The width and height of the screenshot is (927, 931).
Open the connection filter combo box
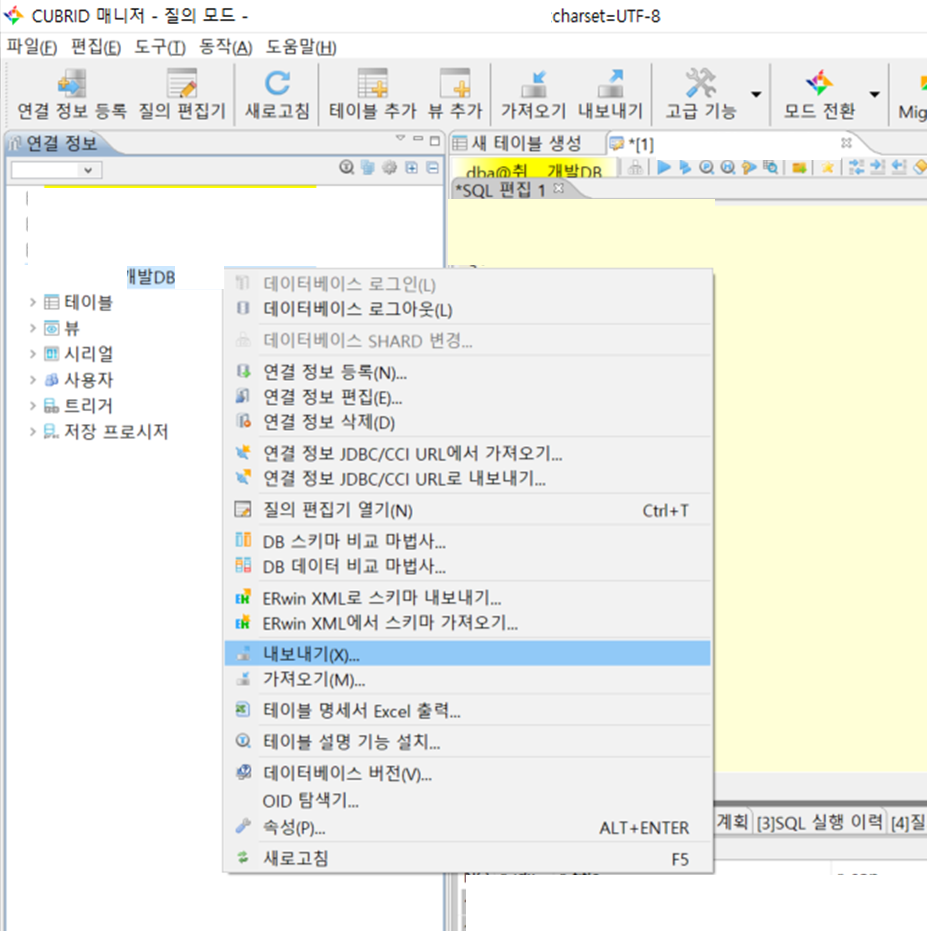coord(56,170)
